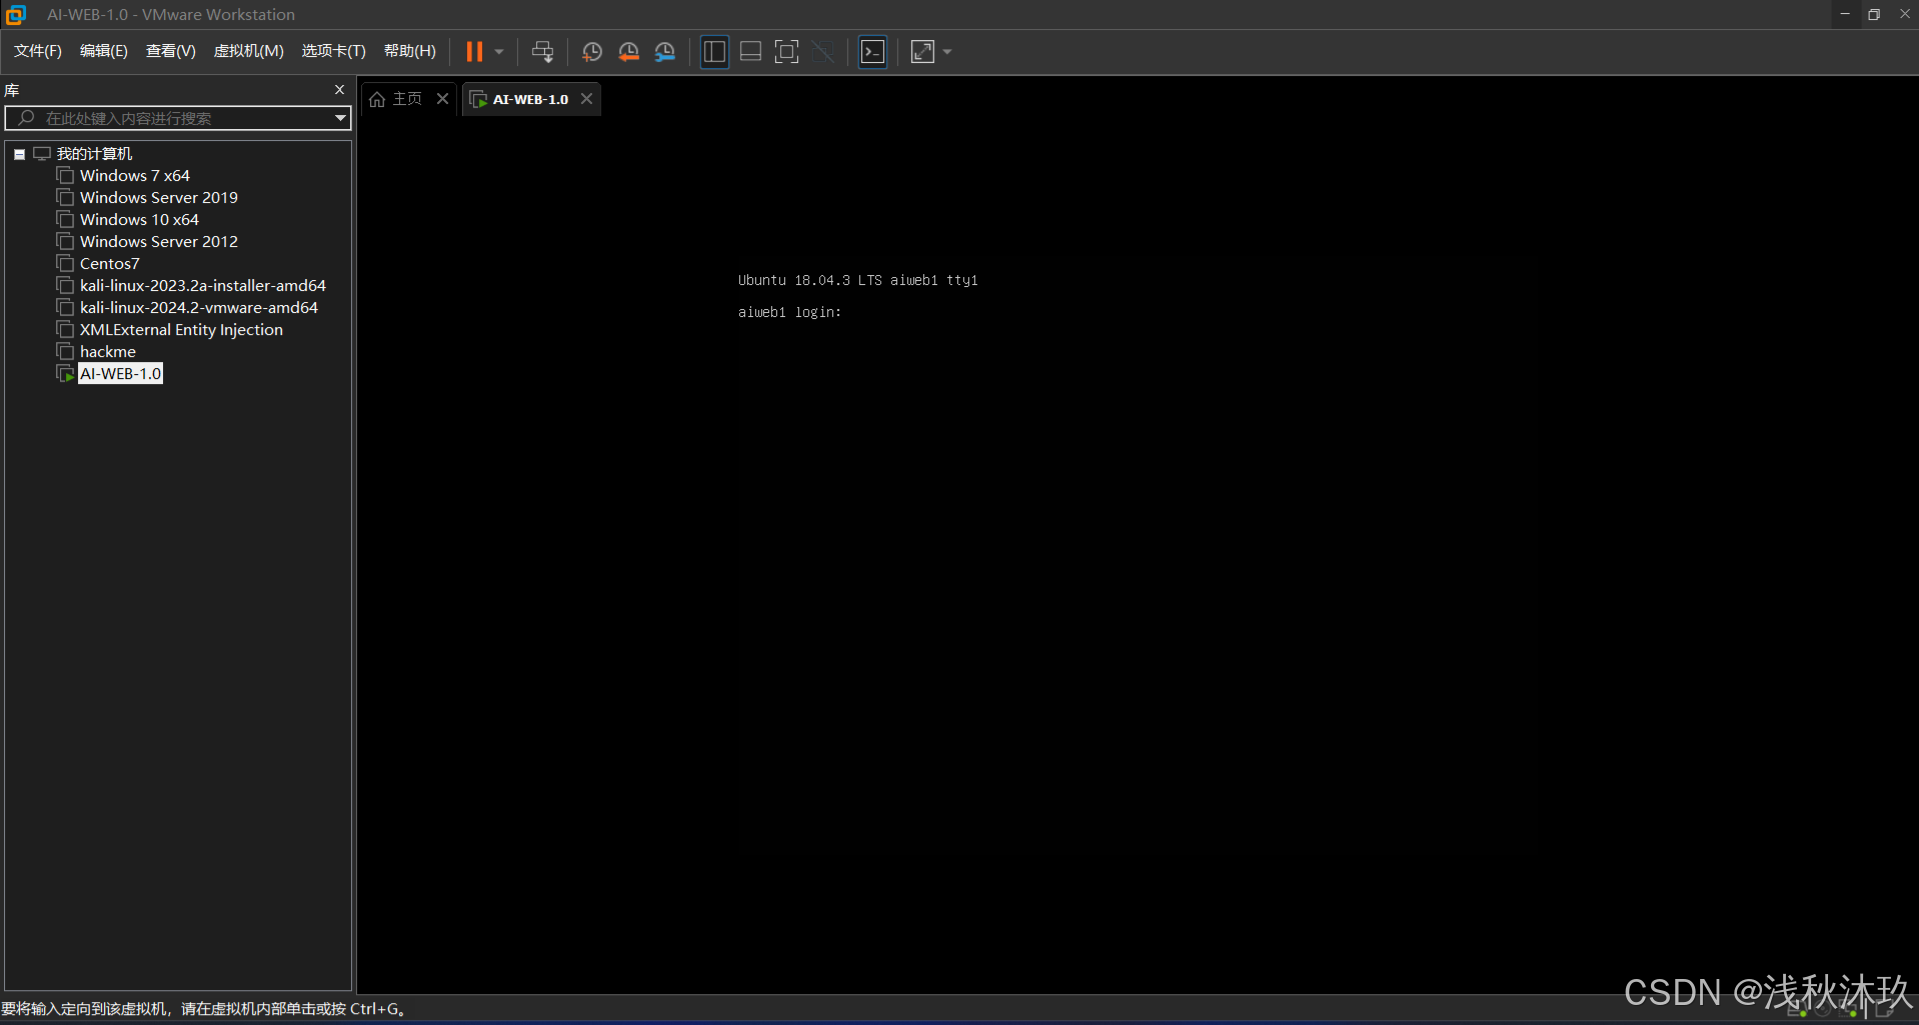Click the 库 library panel header

coord(12,90)
